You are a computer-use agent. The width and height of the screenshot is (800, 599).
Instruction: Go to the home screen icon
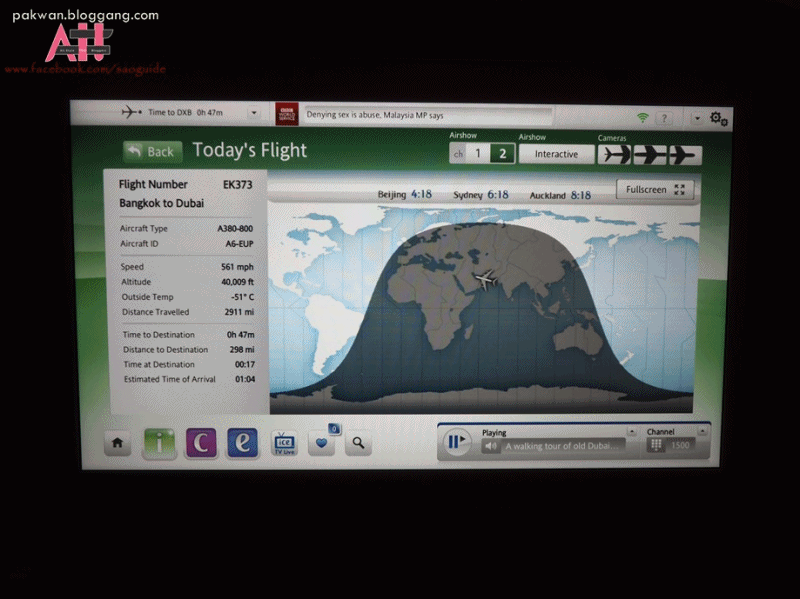[x=117, y=443]
